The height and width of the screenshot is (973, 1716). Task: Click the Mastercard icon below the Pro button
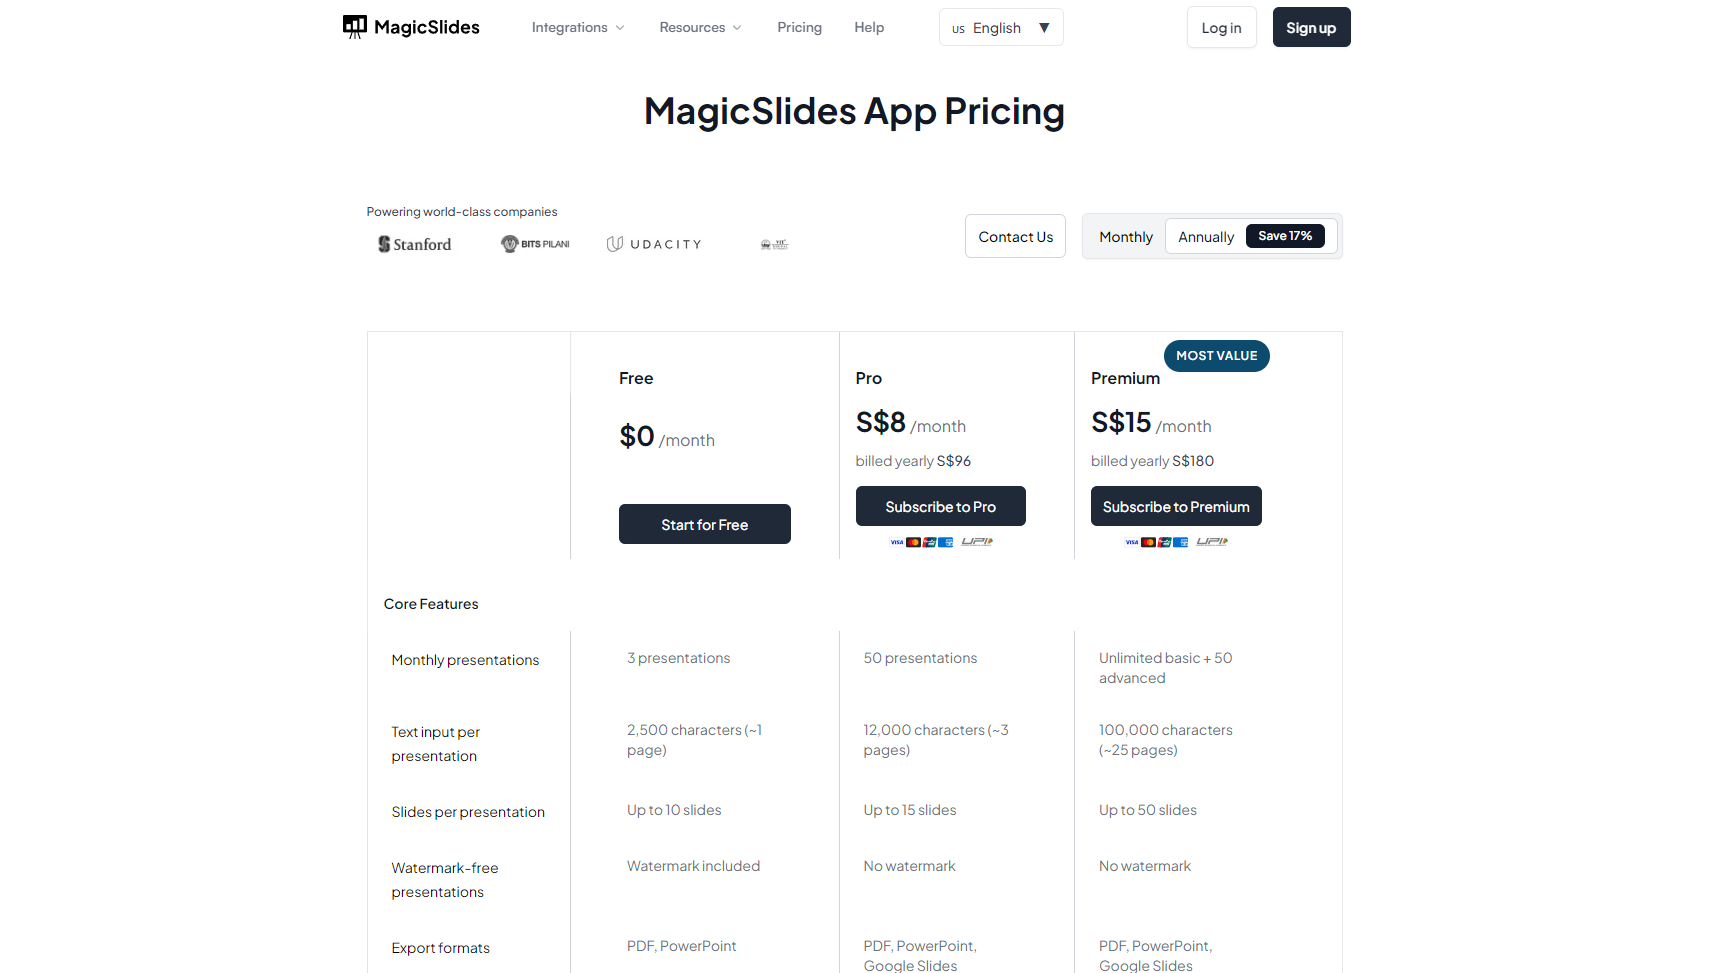pyautogui.click(x=913, y=542)
